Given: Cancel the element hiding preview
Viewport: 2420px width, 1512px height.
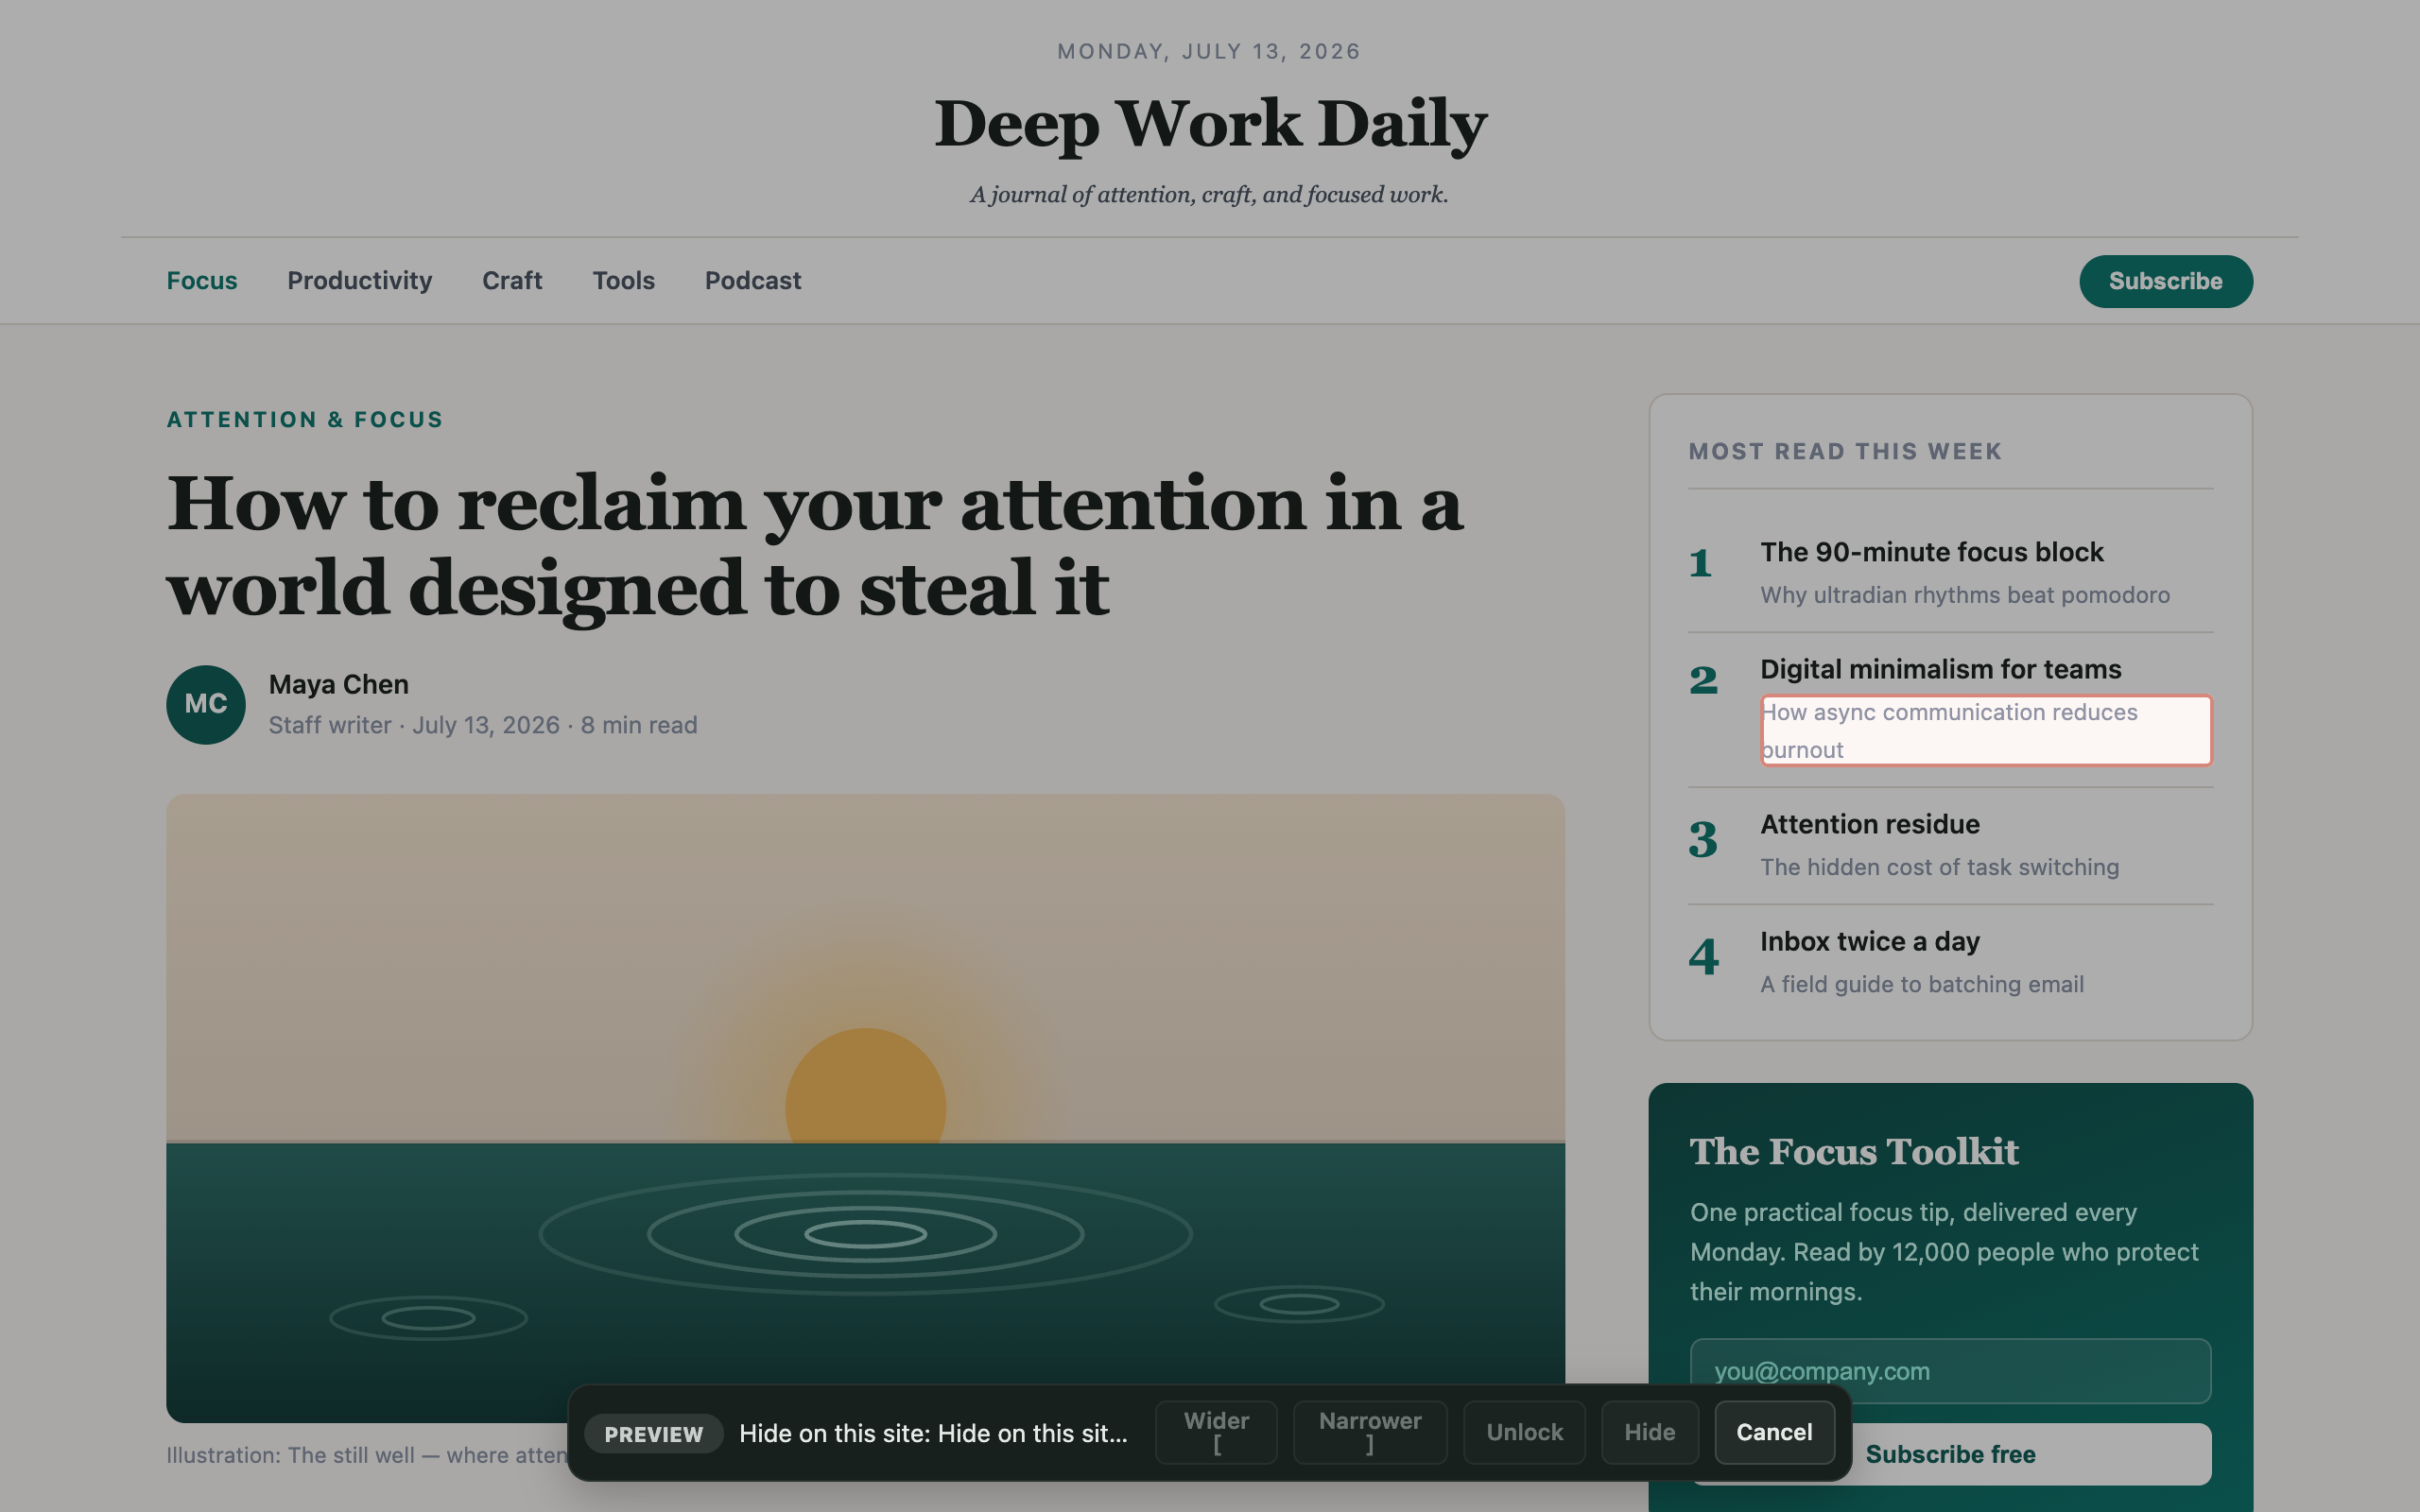Looking at the screenshot, I should pyautogui.click(x=1774, y=1432).
